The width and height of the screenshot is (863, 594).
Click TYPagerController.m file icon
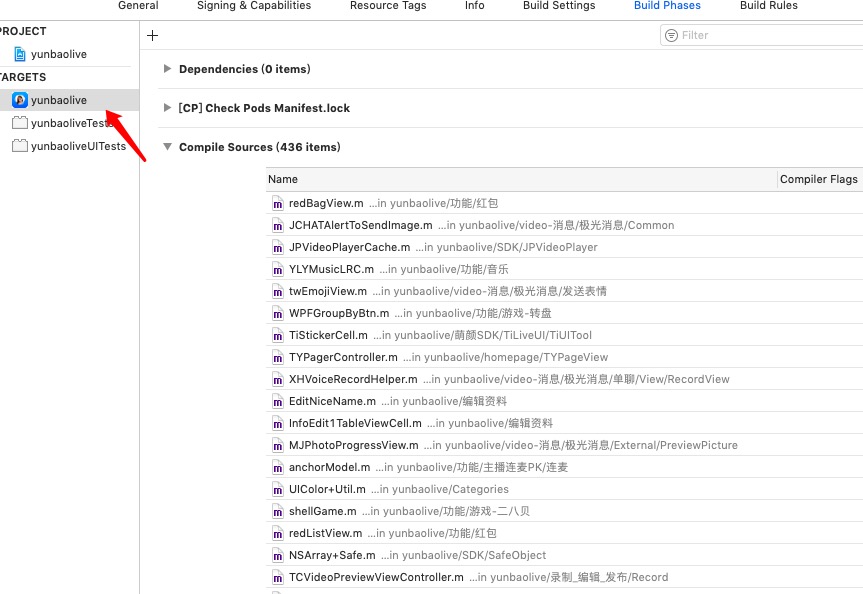pyautogui.click(x=277, y=358)
